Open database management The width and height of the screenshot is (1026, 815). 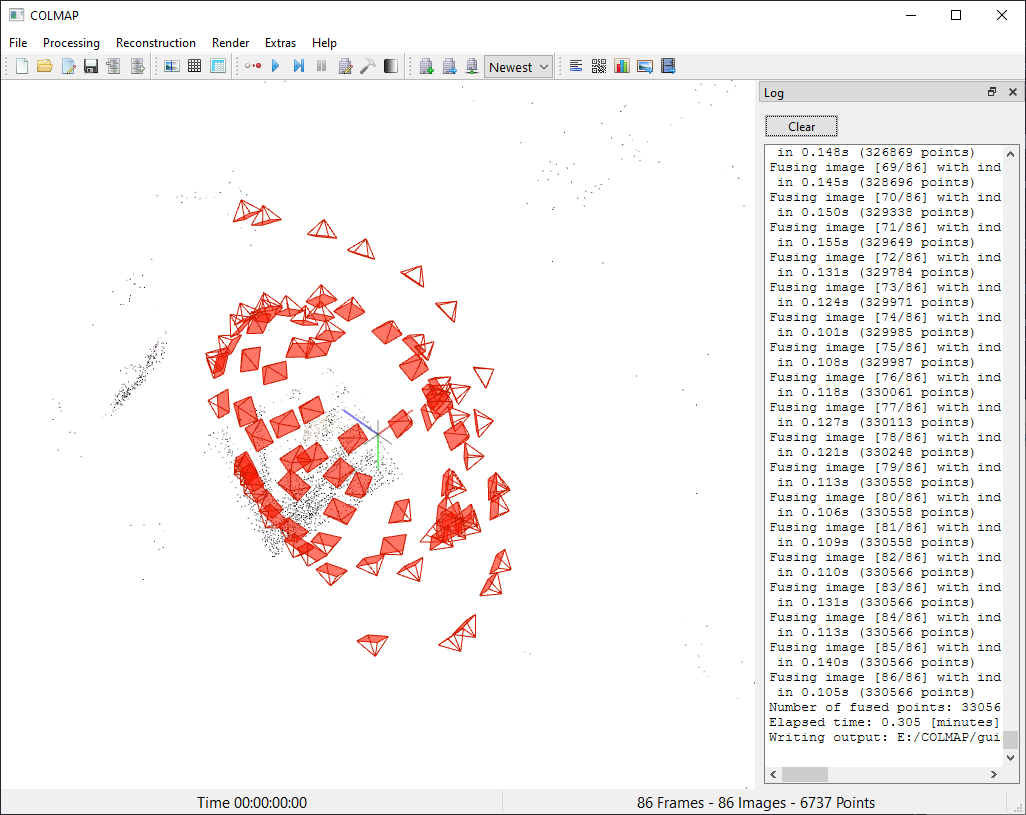[x=217, y=65]
